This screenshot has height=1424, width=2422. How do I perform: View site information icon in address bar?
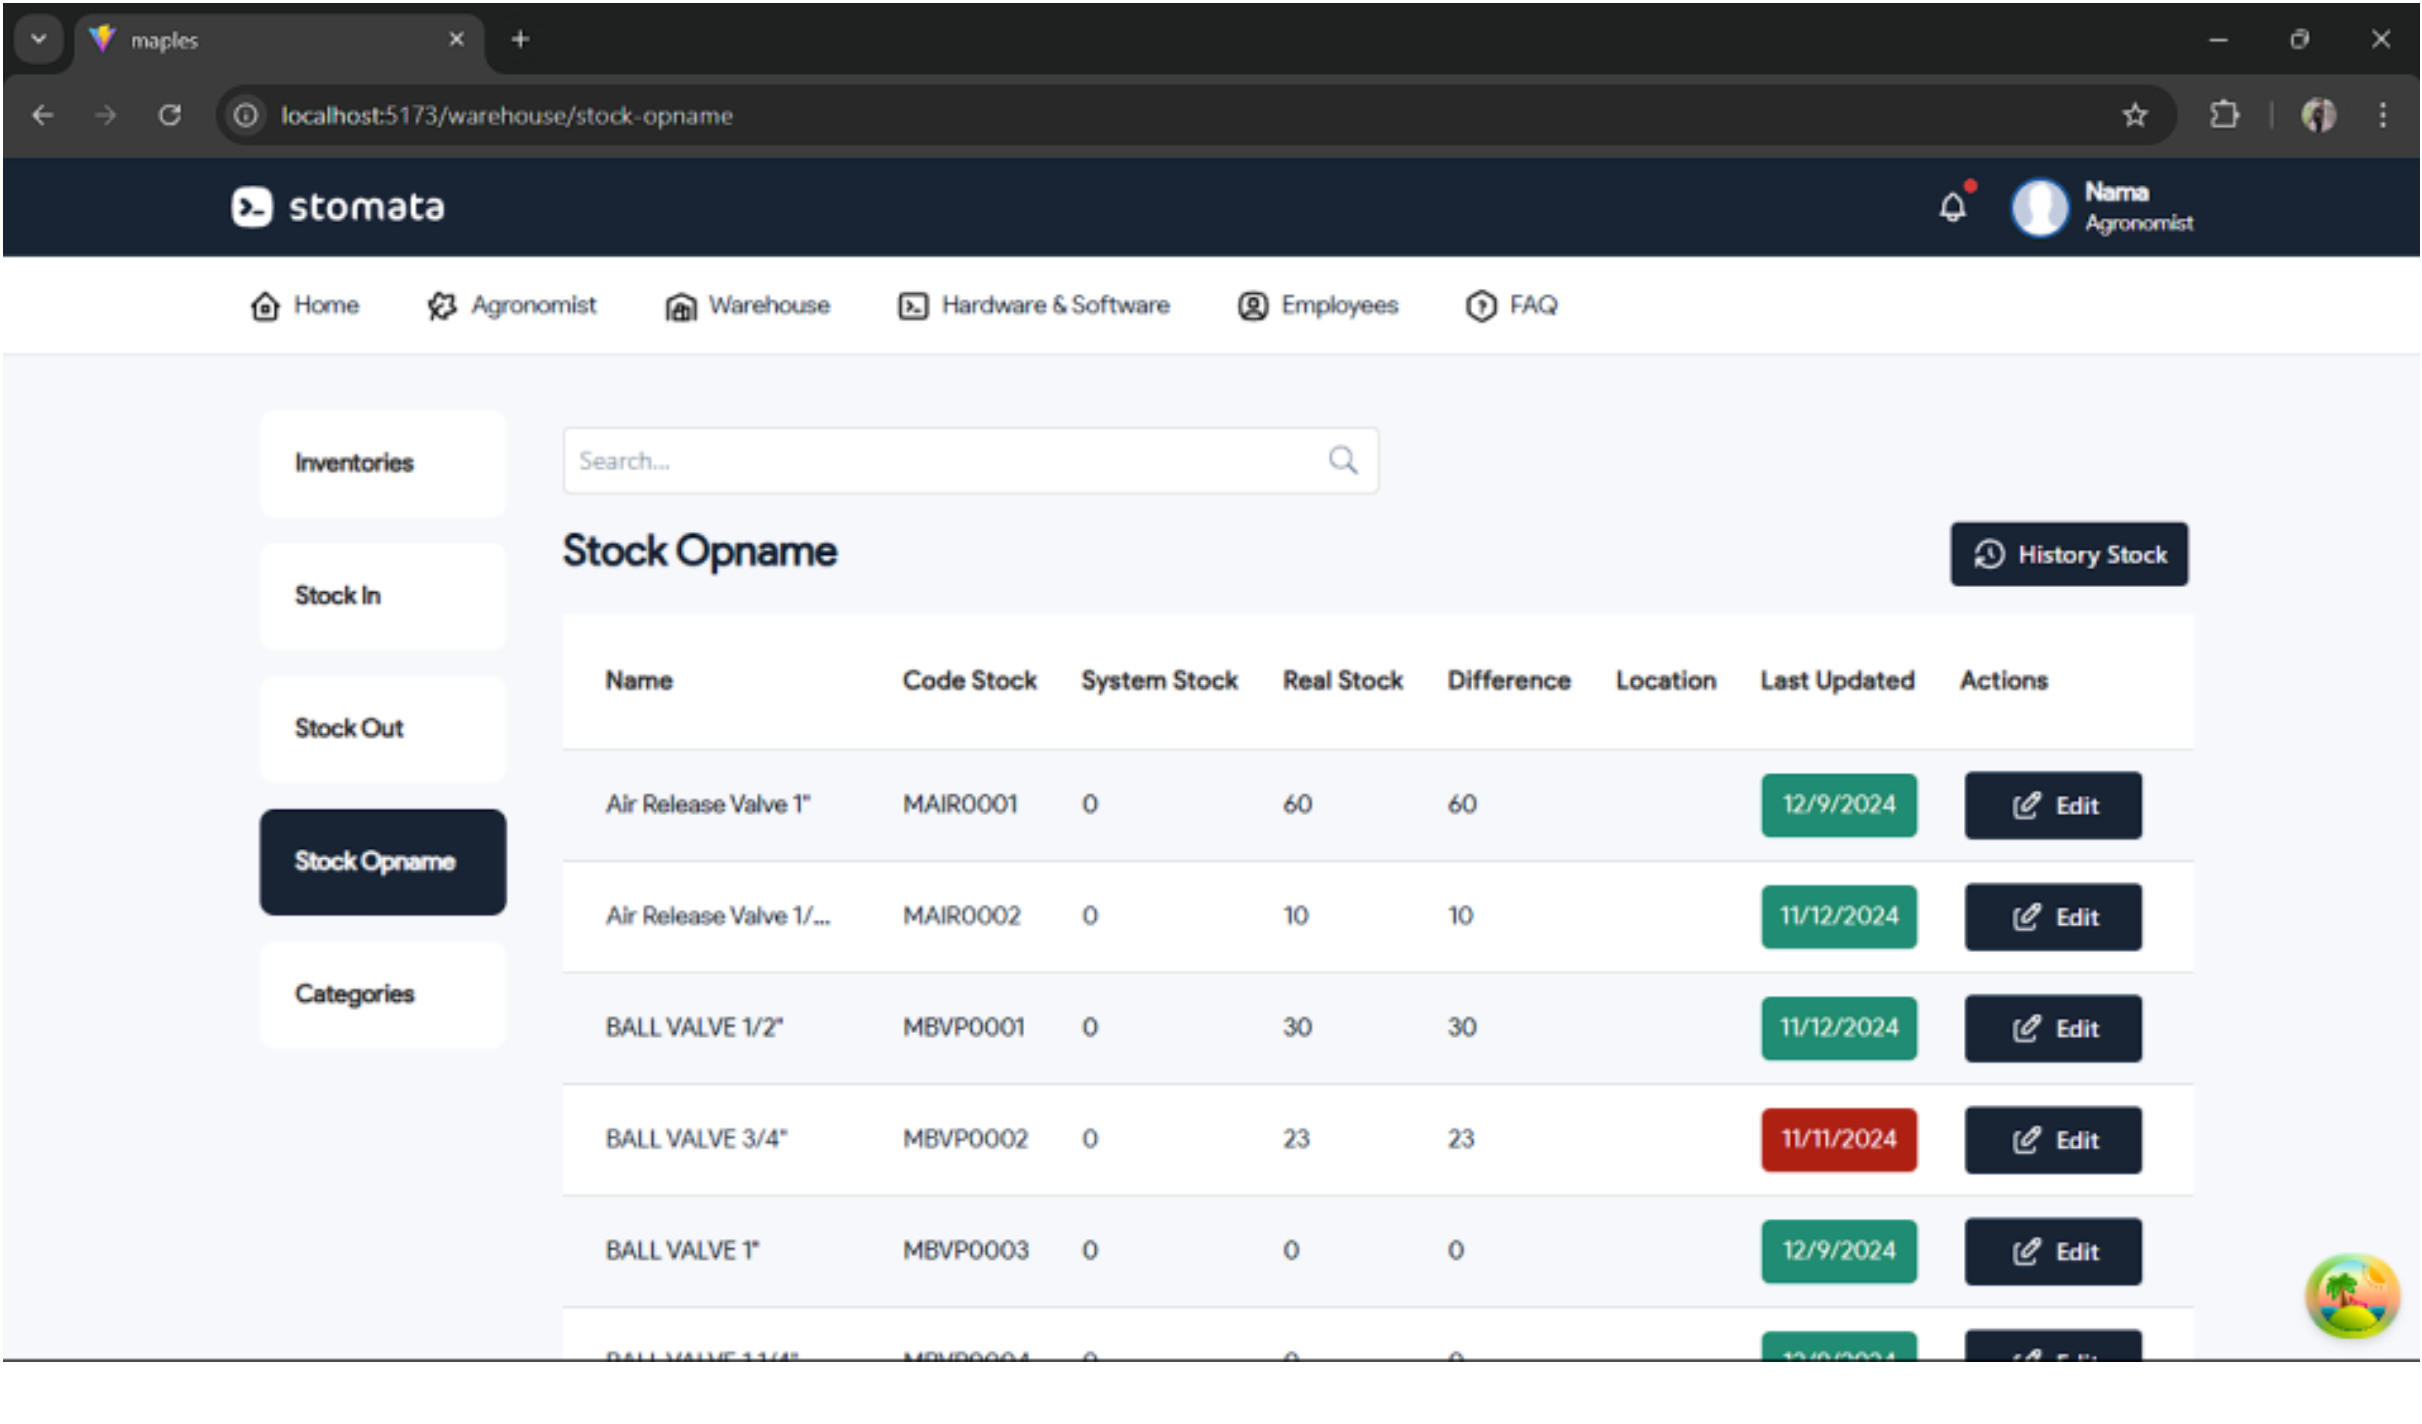pos(246,115)
